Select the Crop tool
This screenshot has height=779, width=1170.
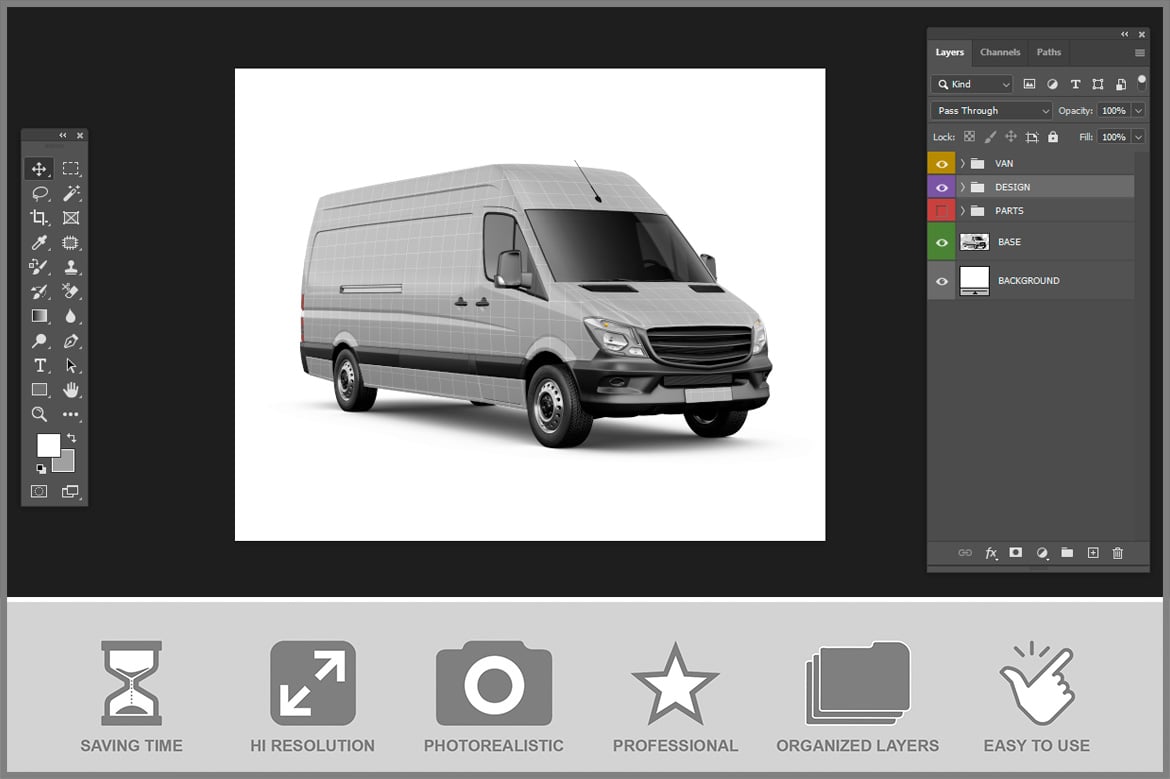(39, 218)
